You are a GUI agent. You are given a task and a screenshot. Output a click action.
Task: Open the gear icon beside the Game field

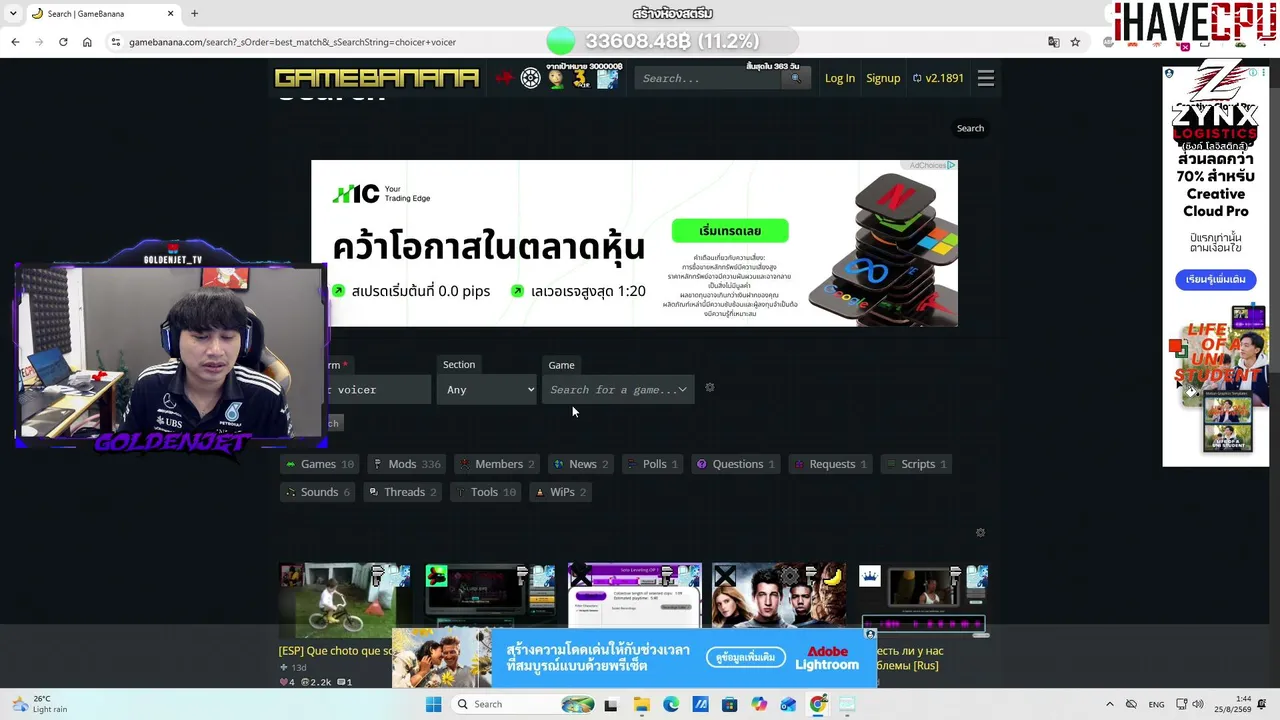tap(710, 388)
